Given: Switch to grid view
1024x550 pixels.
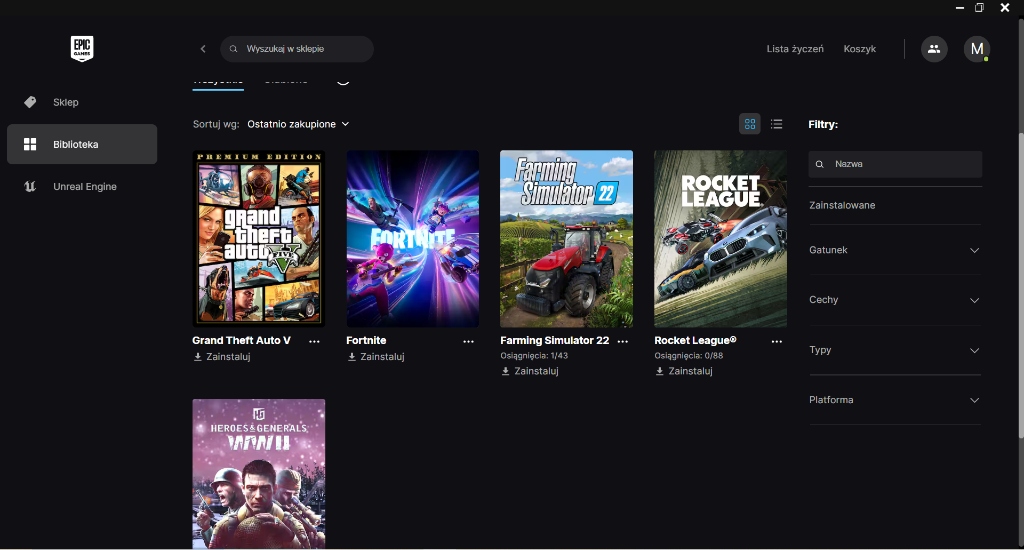Looking at the screenshot, I should 750,123.
